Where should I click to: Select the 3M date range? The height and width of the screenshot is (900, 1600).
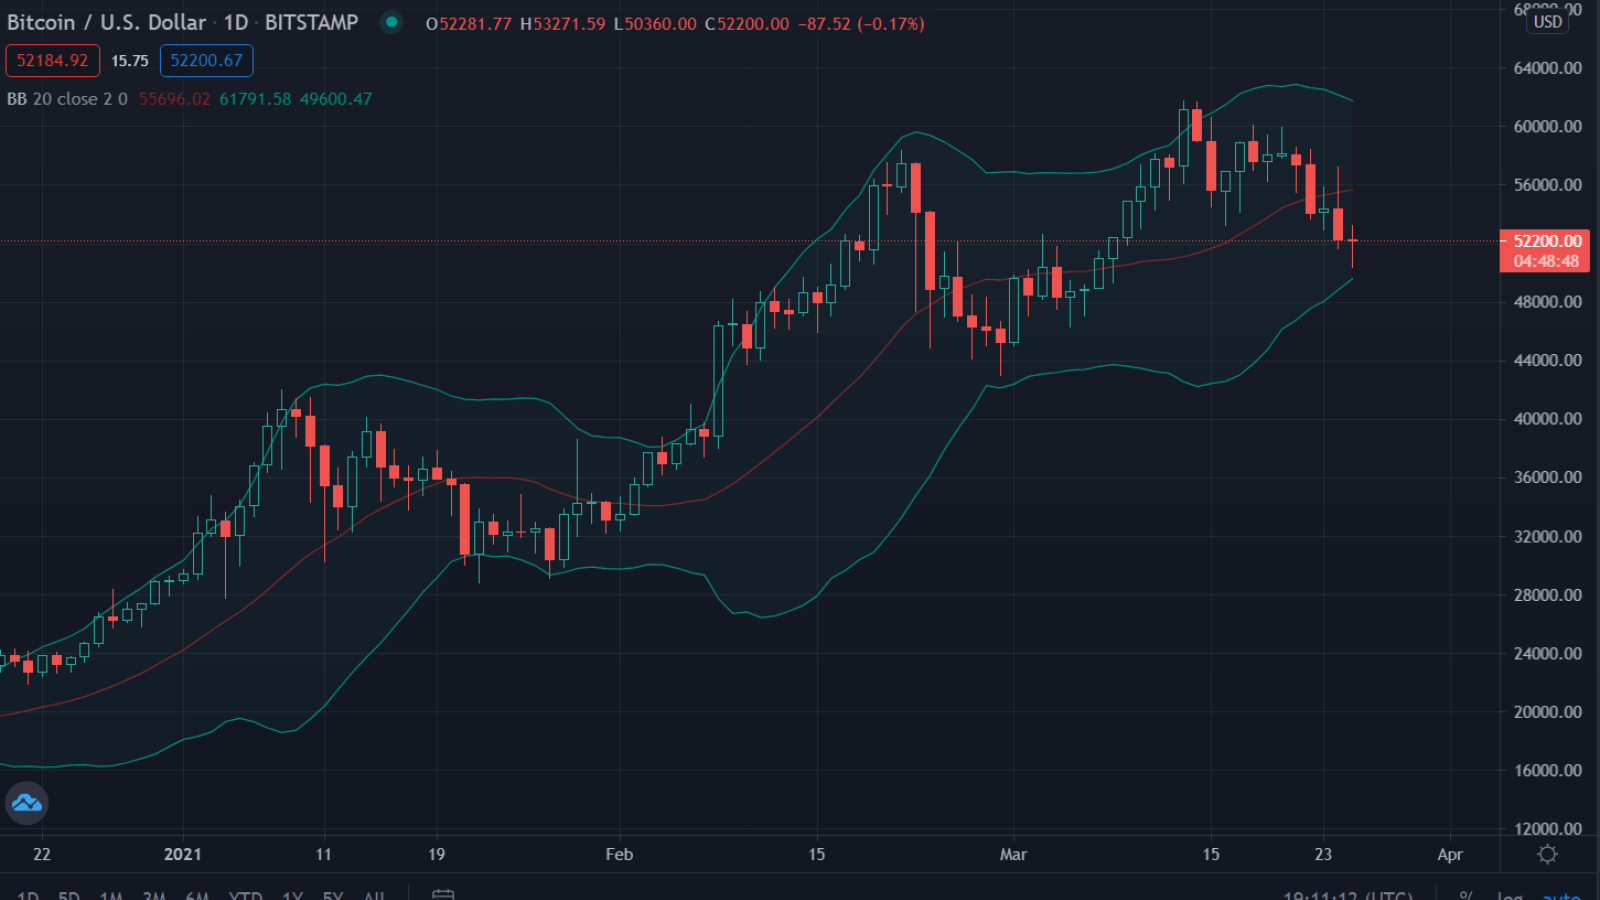(154, 895)
